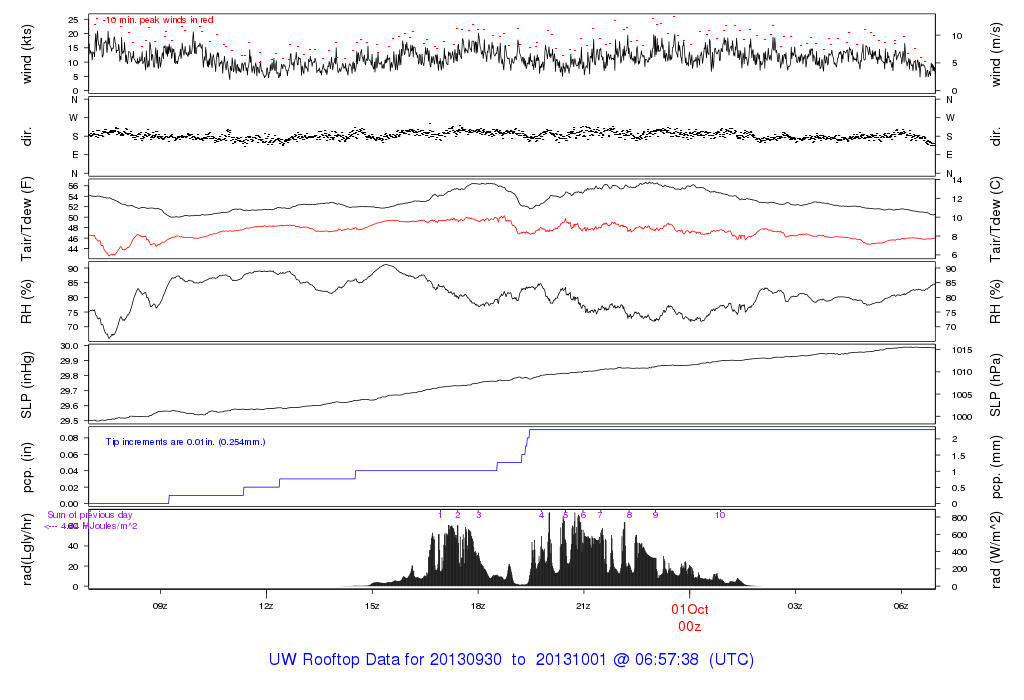The width and height of the screenshot is (1024, 700).
Task: Click the '03z' time axis label
Action: pyautogui.click(x=795, y=606)
